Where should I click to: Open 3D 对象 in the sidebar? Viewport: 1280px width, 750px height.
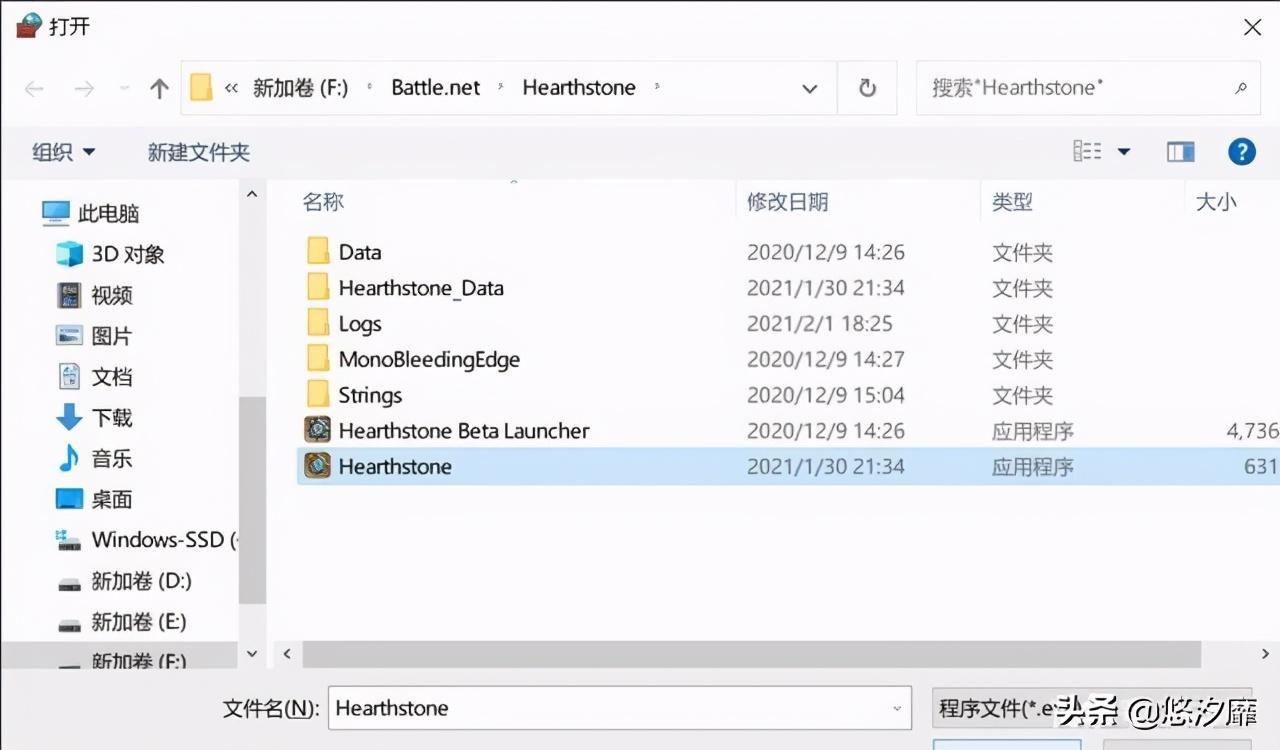pos(110,254)
